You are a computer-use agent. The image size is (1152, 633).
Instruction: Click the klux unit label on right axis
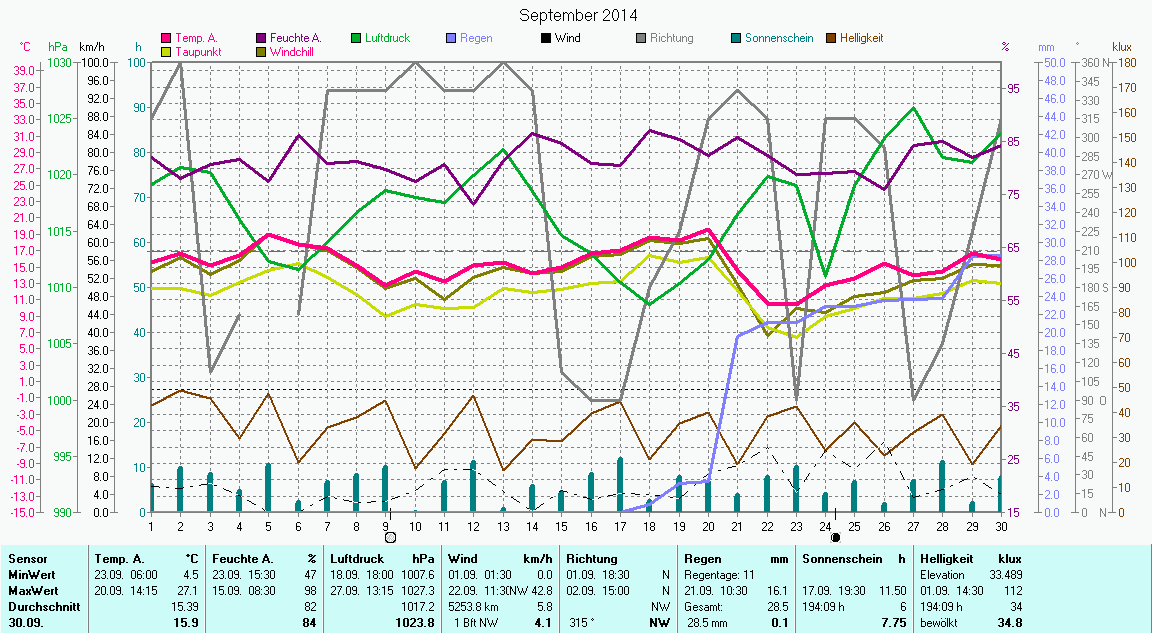tap(1122, 47)
